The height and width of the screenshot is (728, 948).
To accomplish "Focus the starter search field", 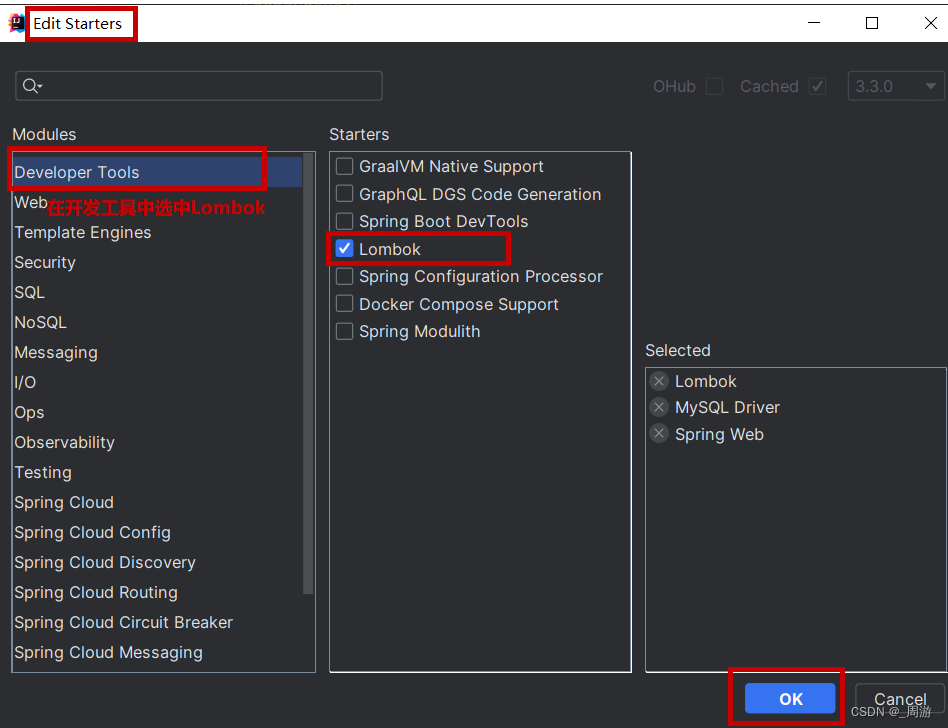I will pos(199,86).
